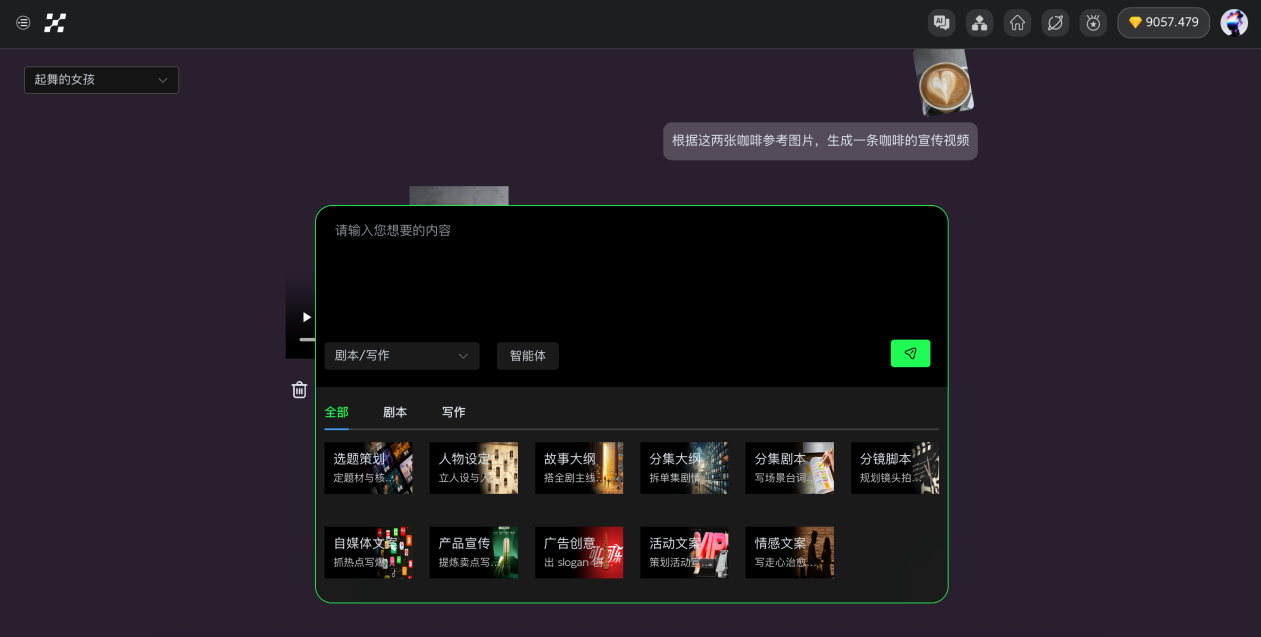Expand the 起舞的女孩 dropdown
Screen dimensions: 1261x637
[101, 80]
